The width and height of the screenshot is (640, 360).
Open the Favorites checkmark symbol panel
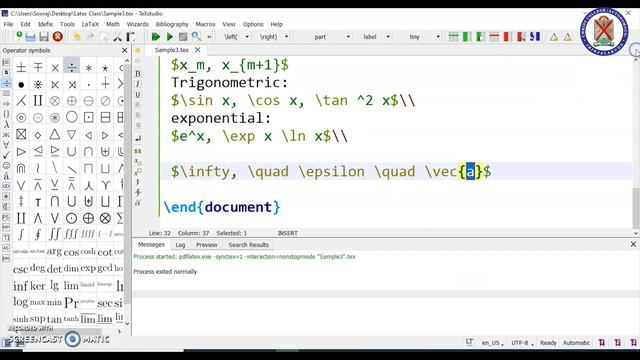click(x=6, y=155)
